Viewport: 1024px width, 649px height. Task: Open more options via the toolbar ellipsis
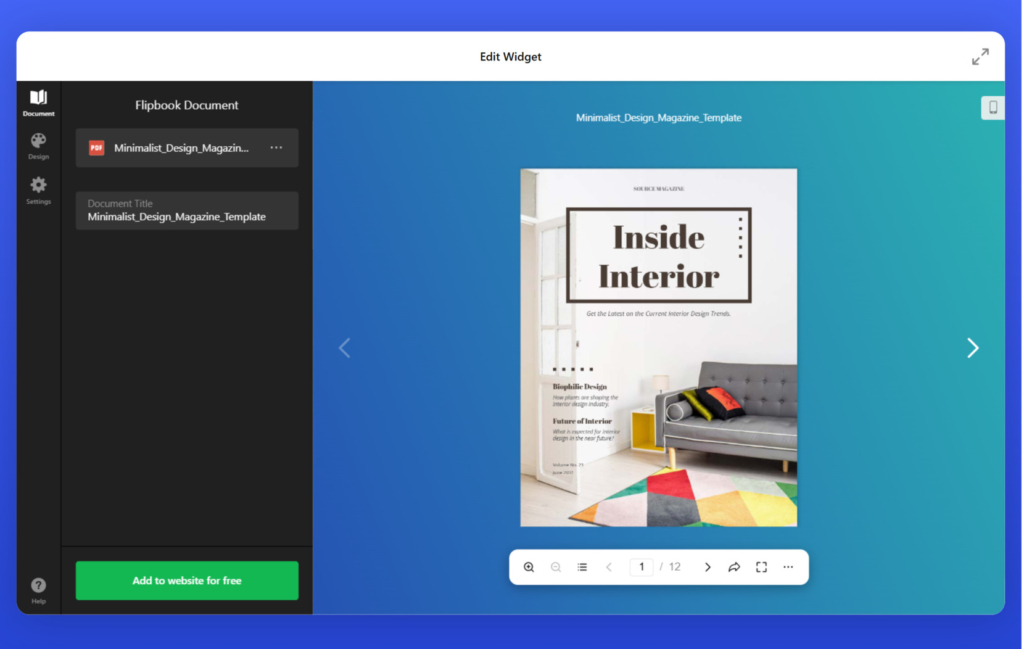pyautogui.click(x=788, y=567)
